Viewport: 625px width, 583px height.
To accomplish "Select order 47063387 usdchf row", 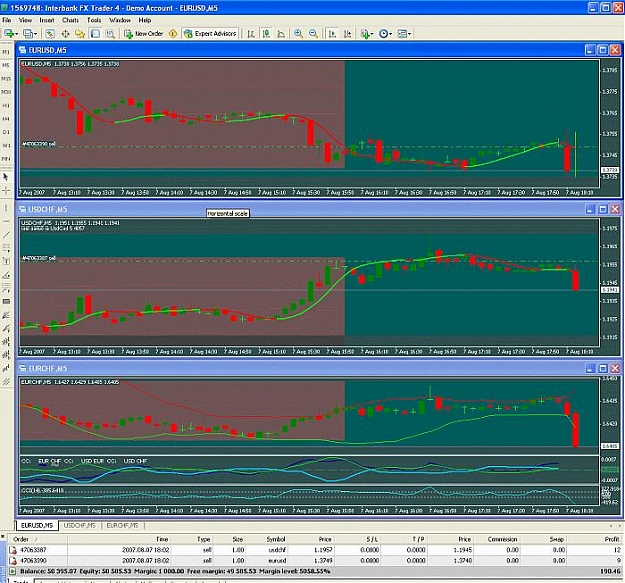I will tap(315, 550).
